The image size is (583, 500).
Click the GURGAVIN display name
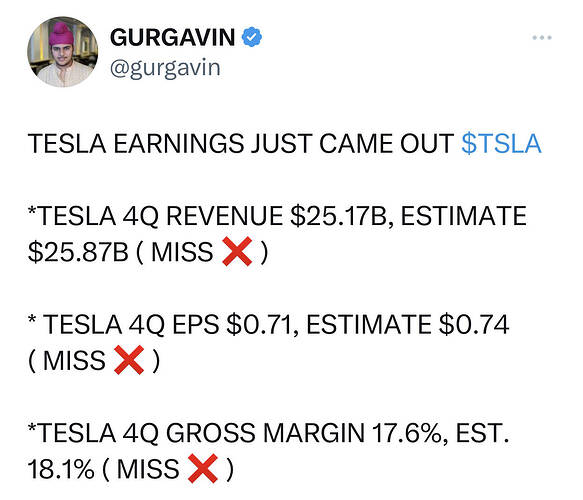click(x=173, y=37)
